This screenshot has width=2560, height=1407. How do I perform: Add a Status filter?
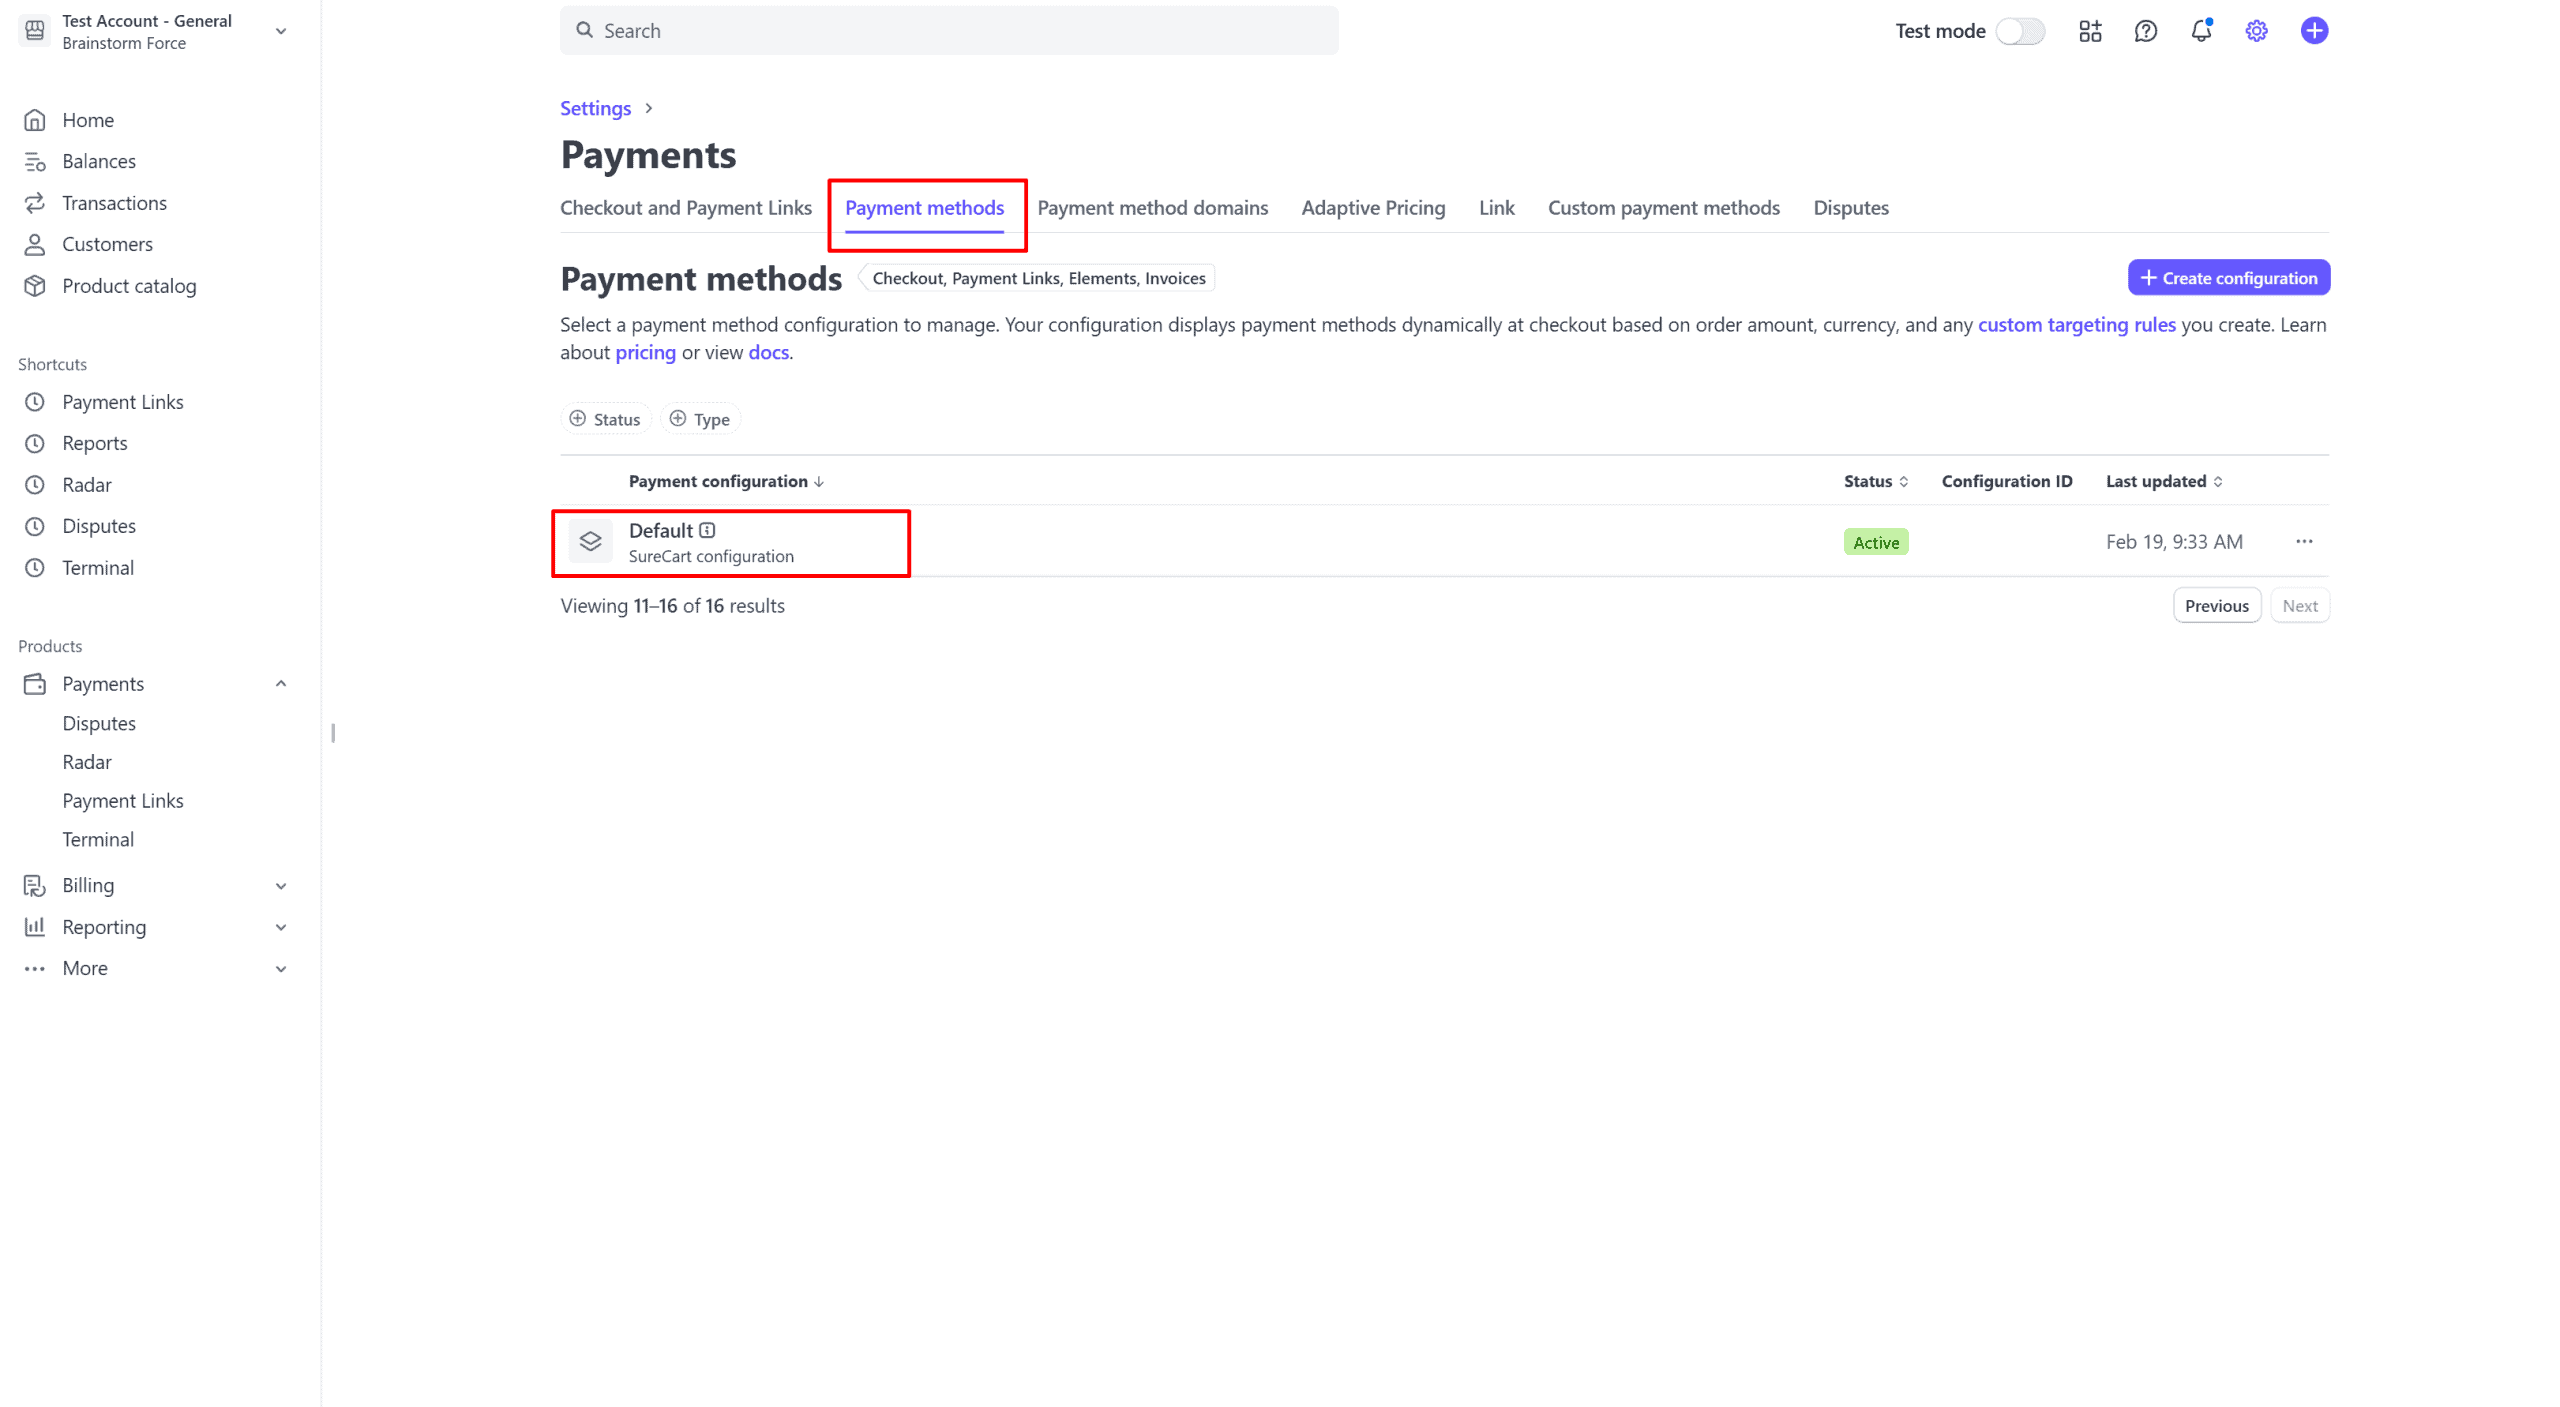tap(605, 419)
